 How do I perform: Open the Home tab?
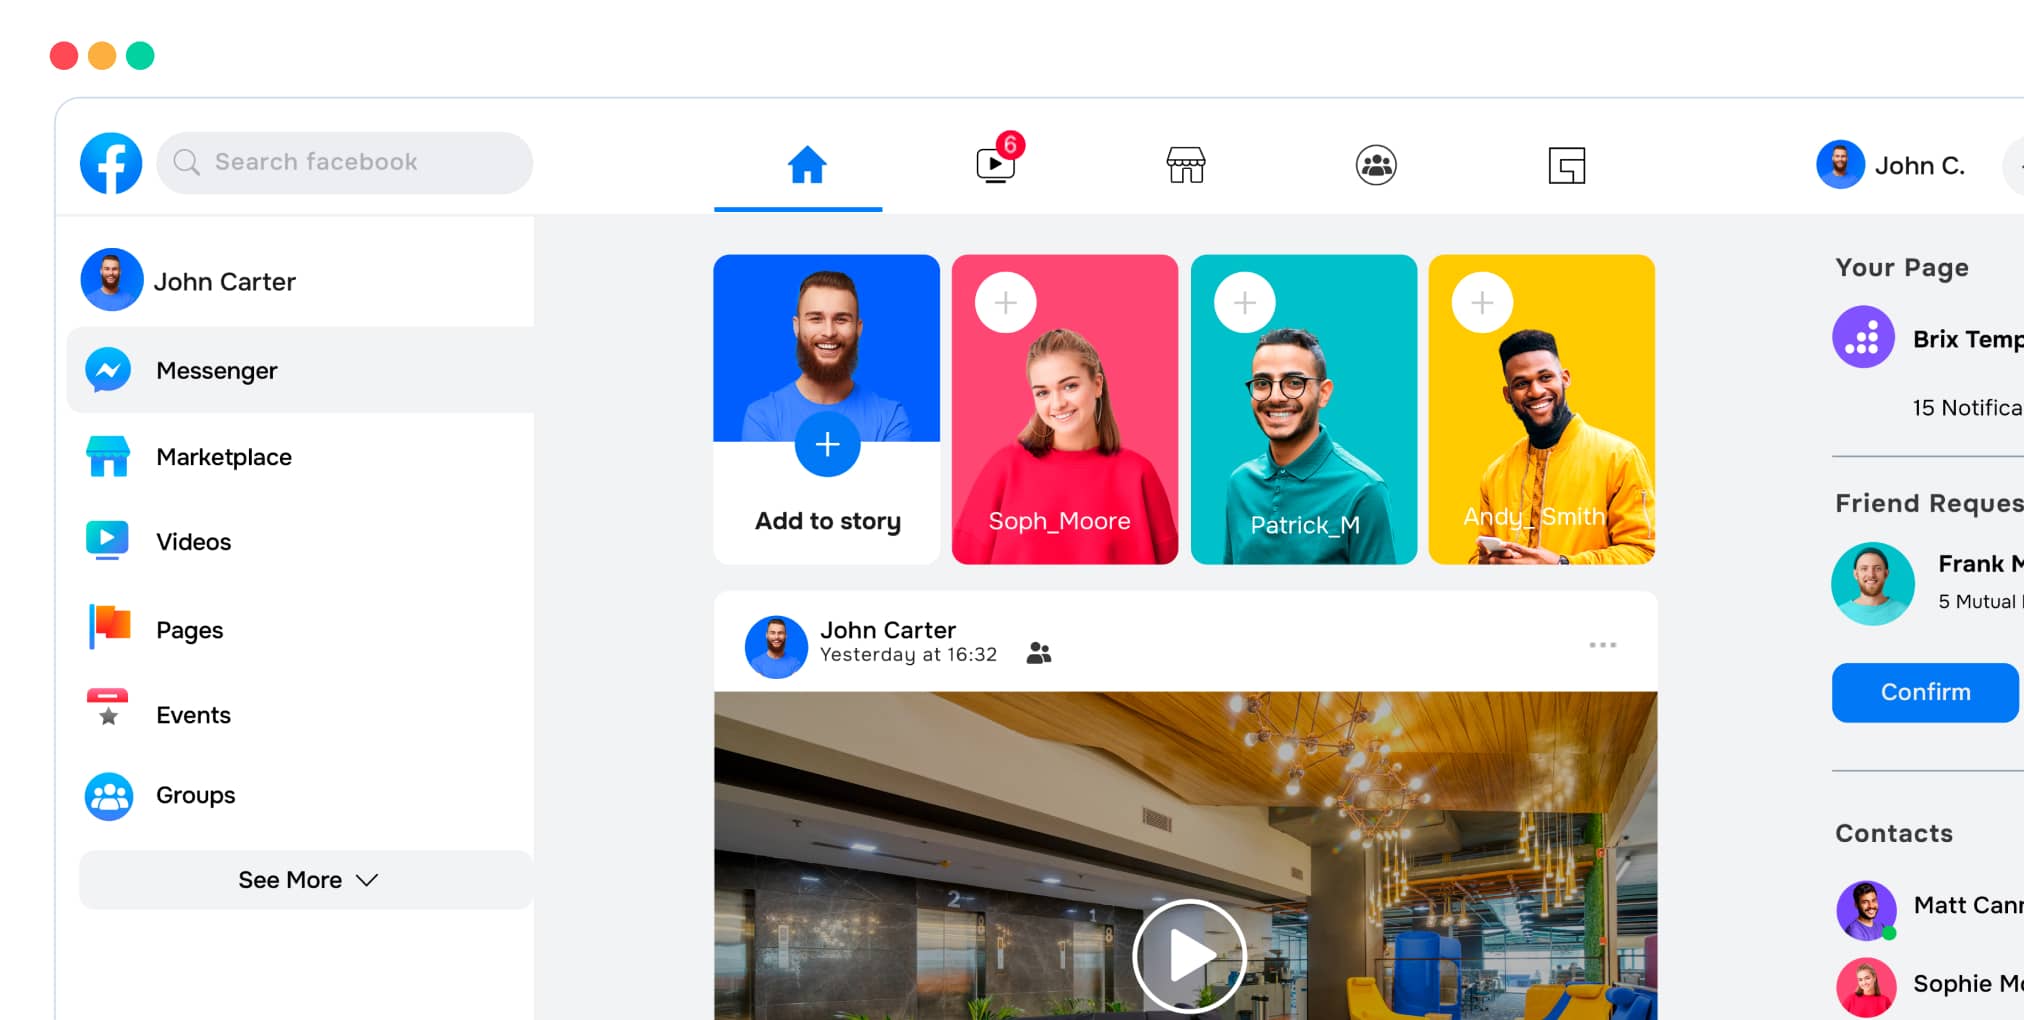coord(806,165)
